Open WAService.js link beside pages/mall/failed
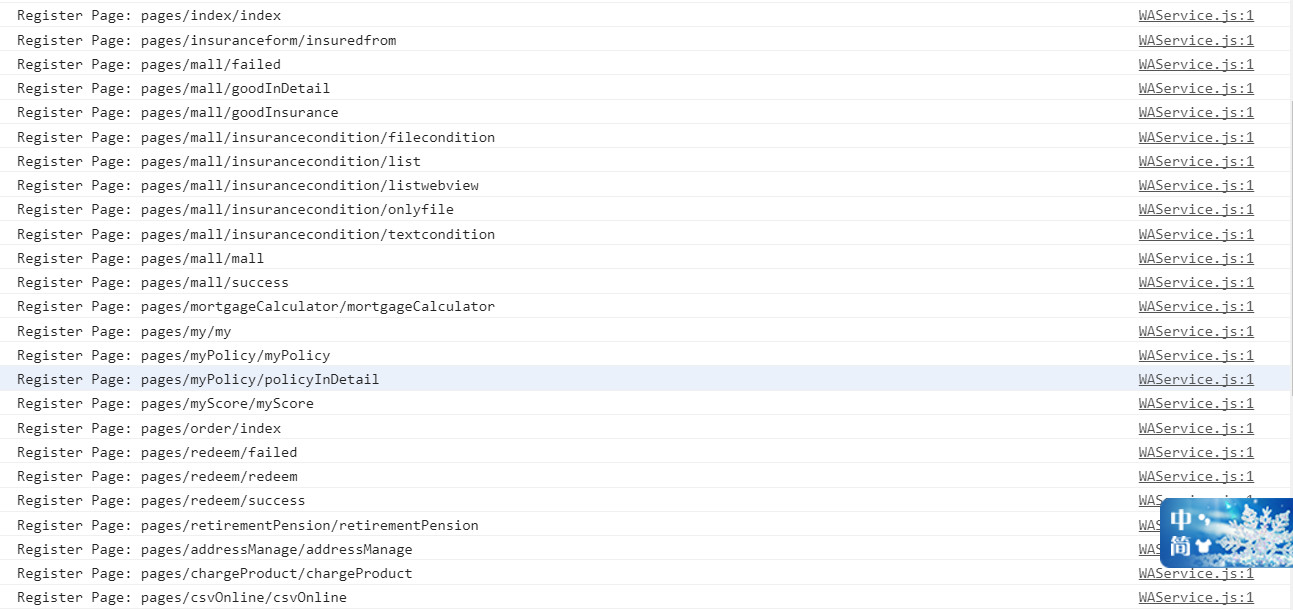The height and width of the screenshot is (610, 1293). [1195, 65]
